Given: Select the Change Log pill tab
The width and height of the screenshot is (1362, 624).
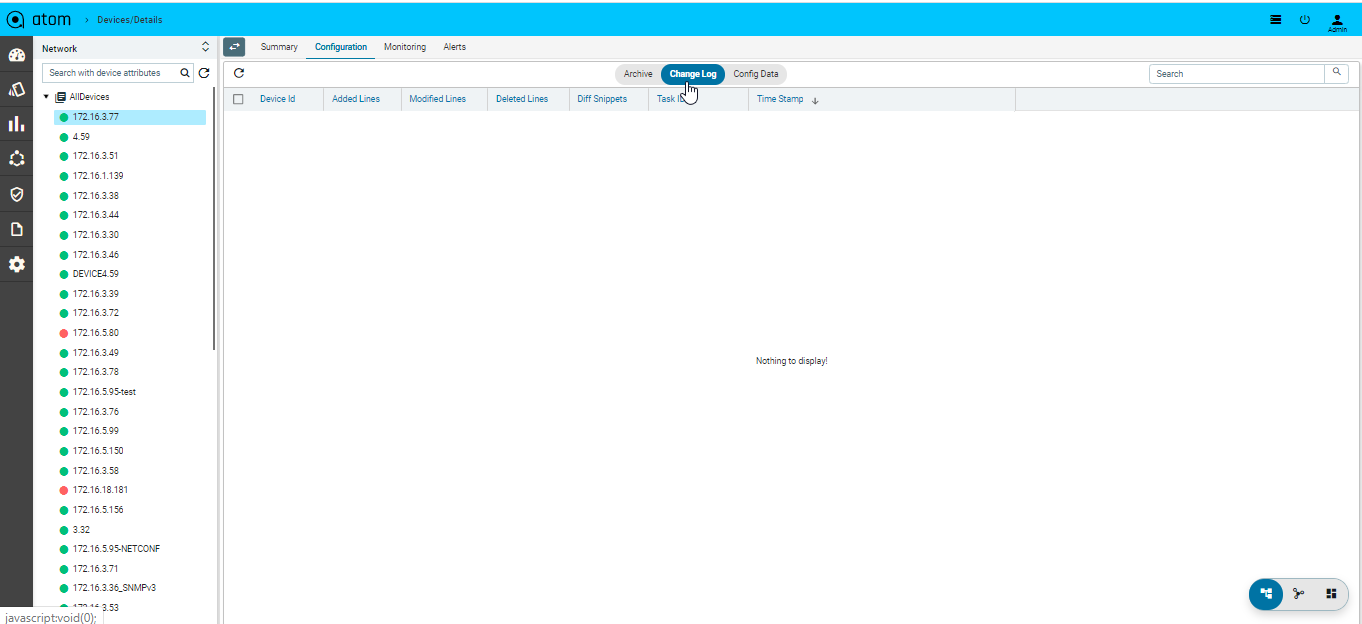Looking at the screenshot, I should 693,74.
